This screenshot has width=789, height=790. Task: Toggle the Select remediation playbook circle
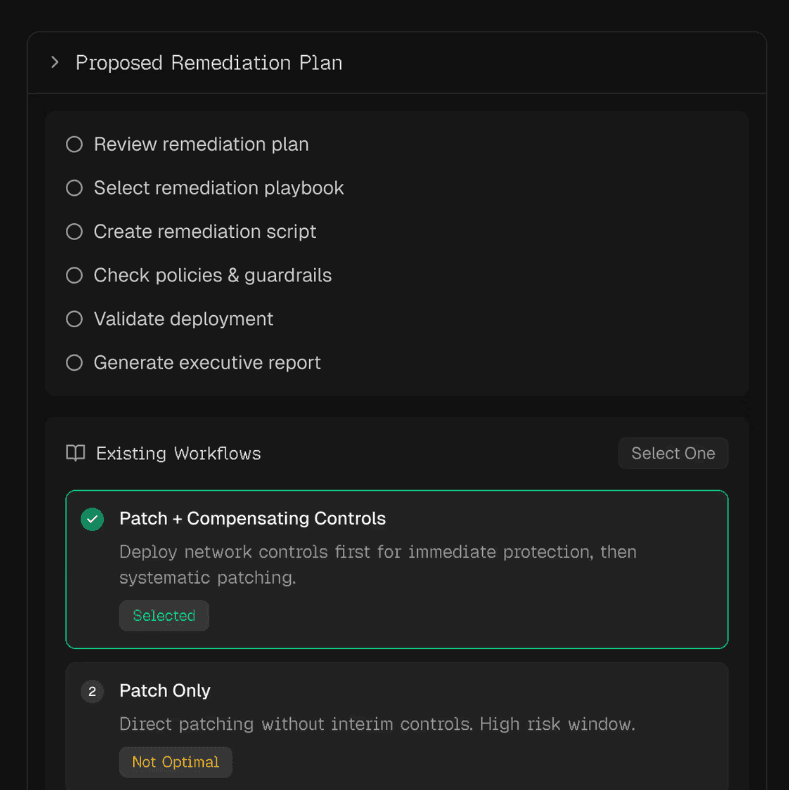click(74, 188)
